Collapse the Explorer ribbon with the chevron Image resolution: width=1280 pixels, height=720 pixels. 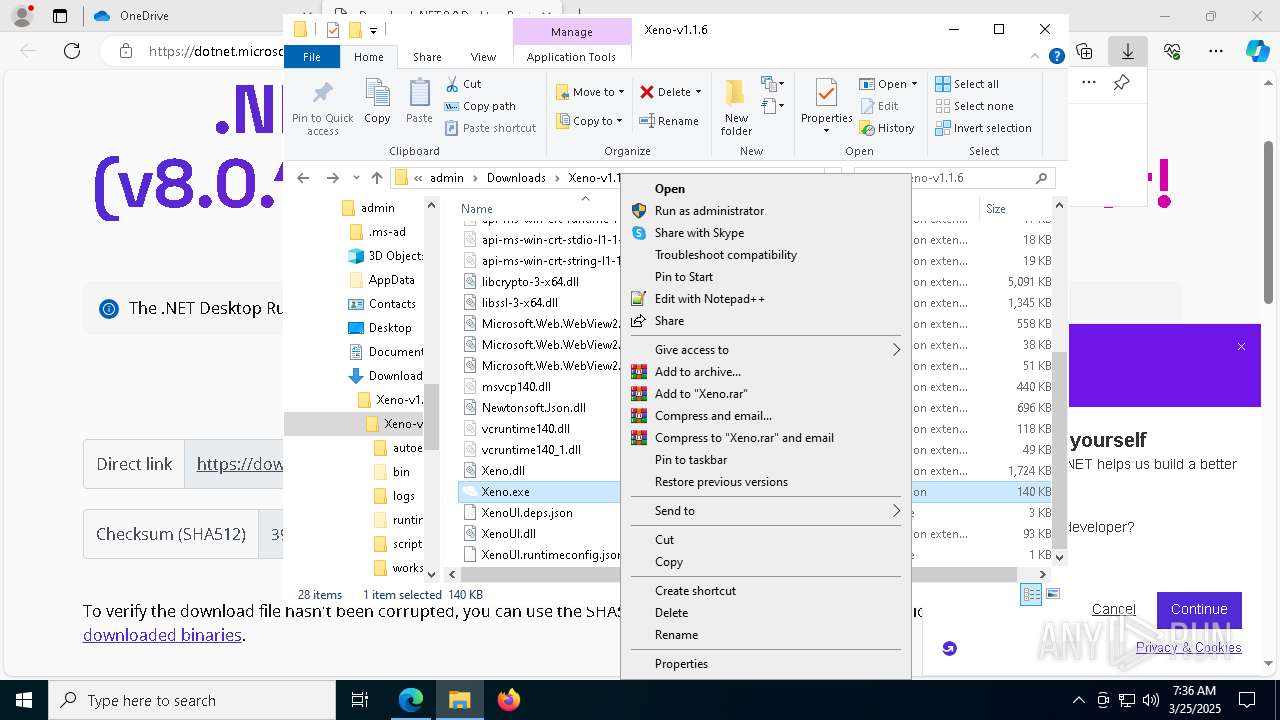point(1036,57)
